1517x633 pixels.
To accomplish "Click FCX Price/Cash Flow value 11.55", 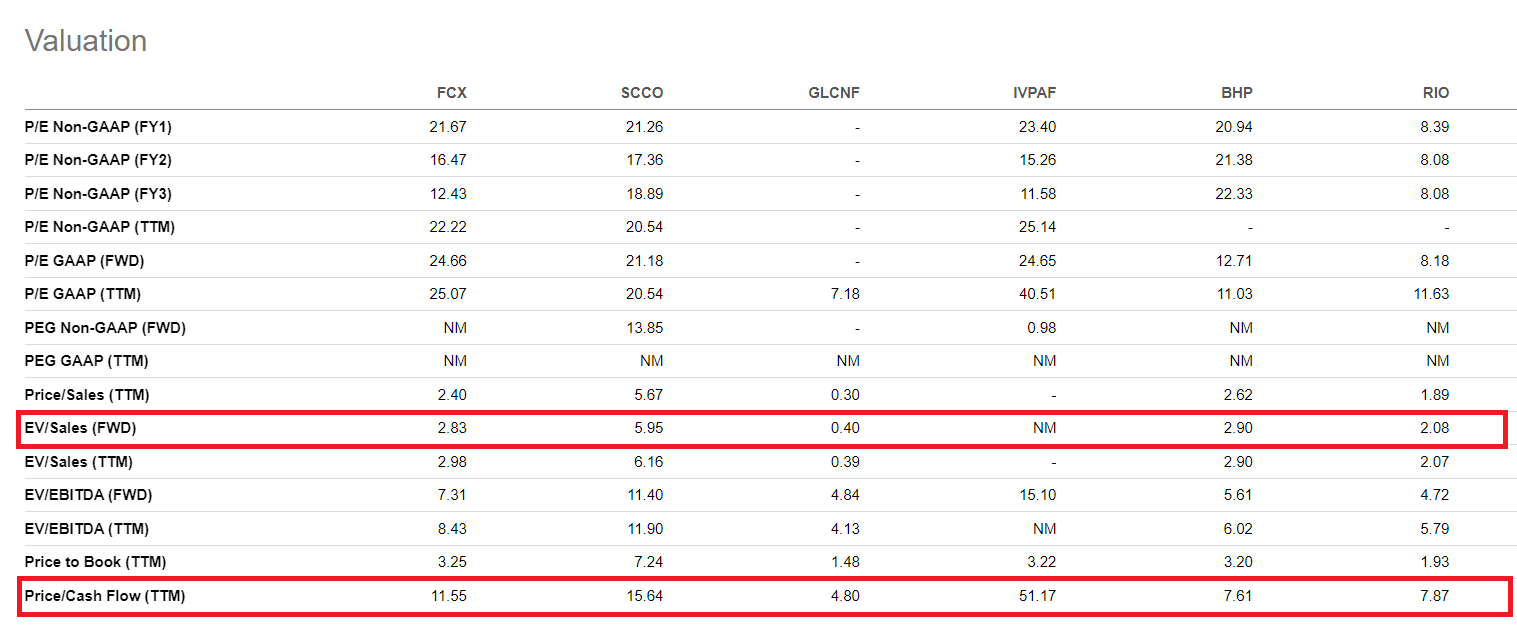I will click(x=449, y=596).
